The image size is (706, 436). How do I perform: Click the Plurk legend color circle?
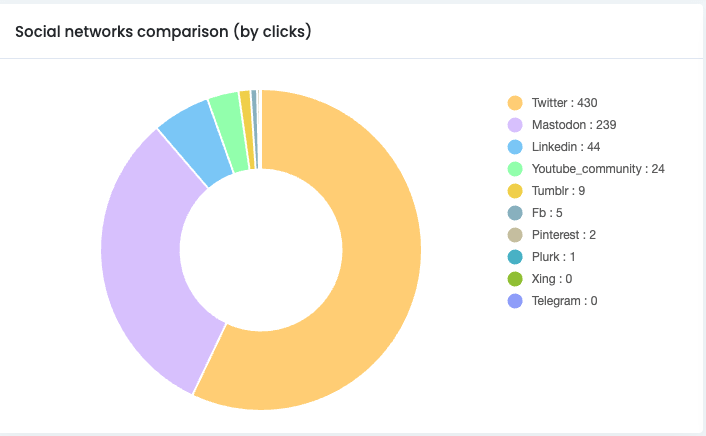[x=515, y=257]
